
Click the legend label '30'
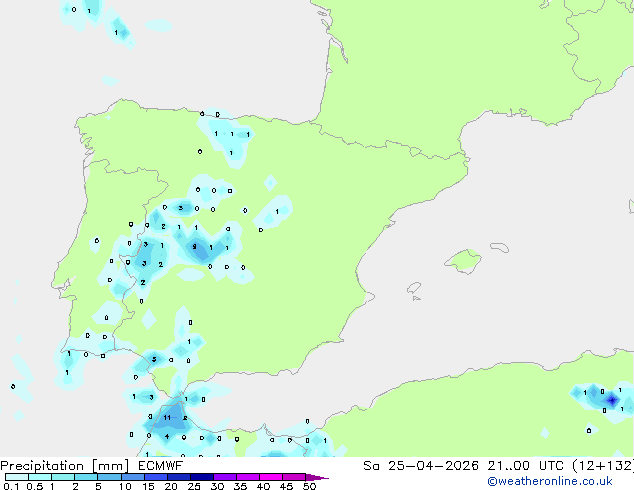[217, 486]
